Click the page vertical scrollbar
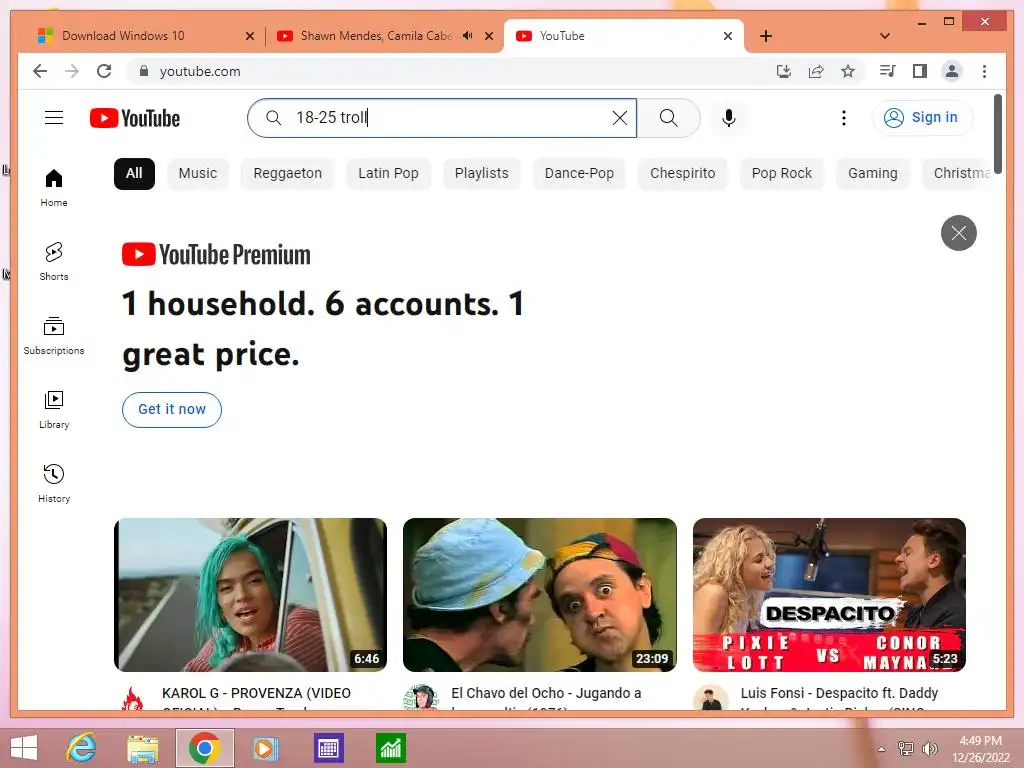This screenshot has height=768, width=1024. click(997, 133)
